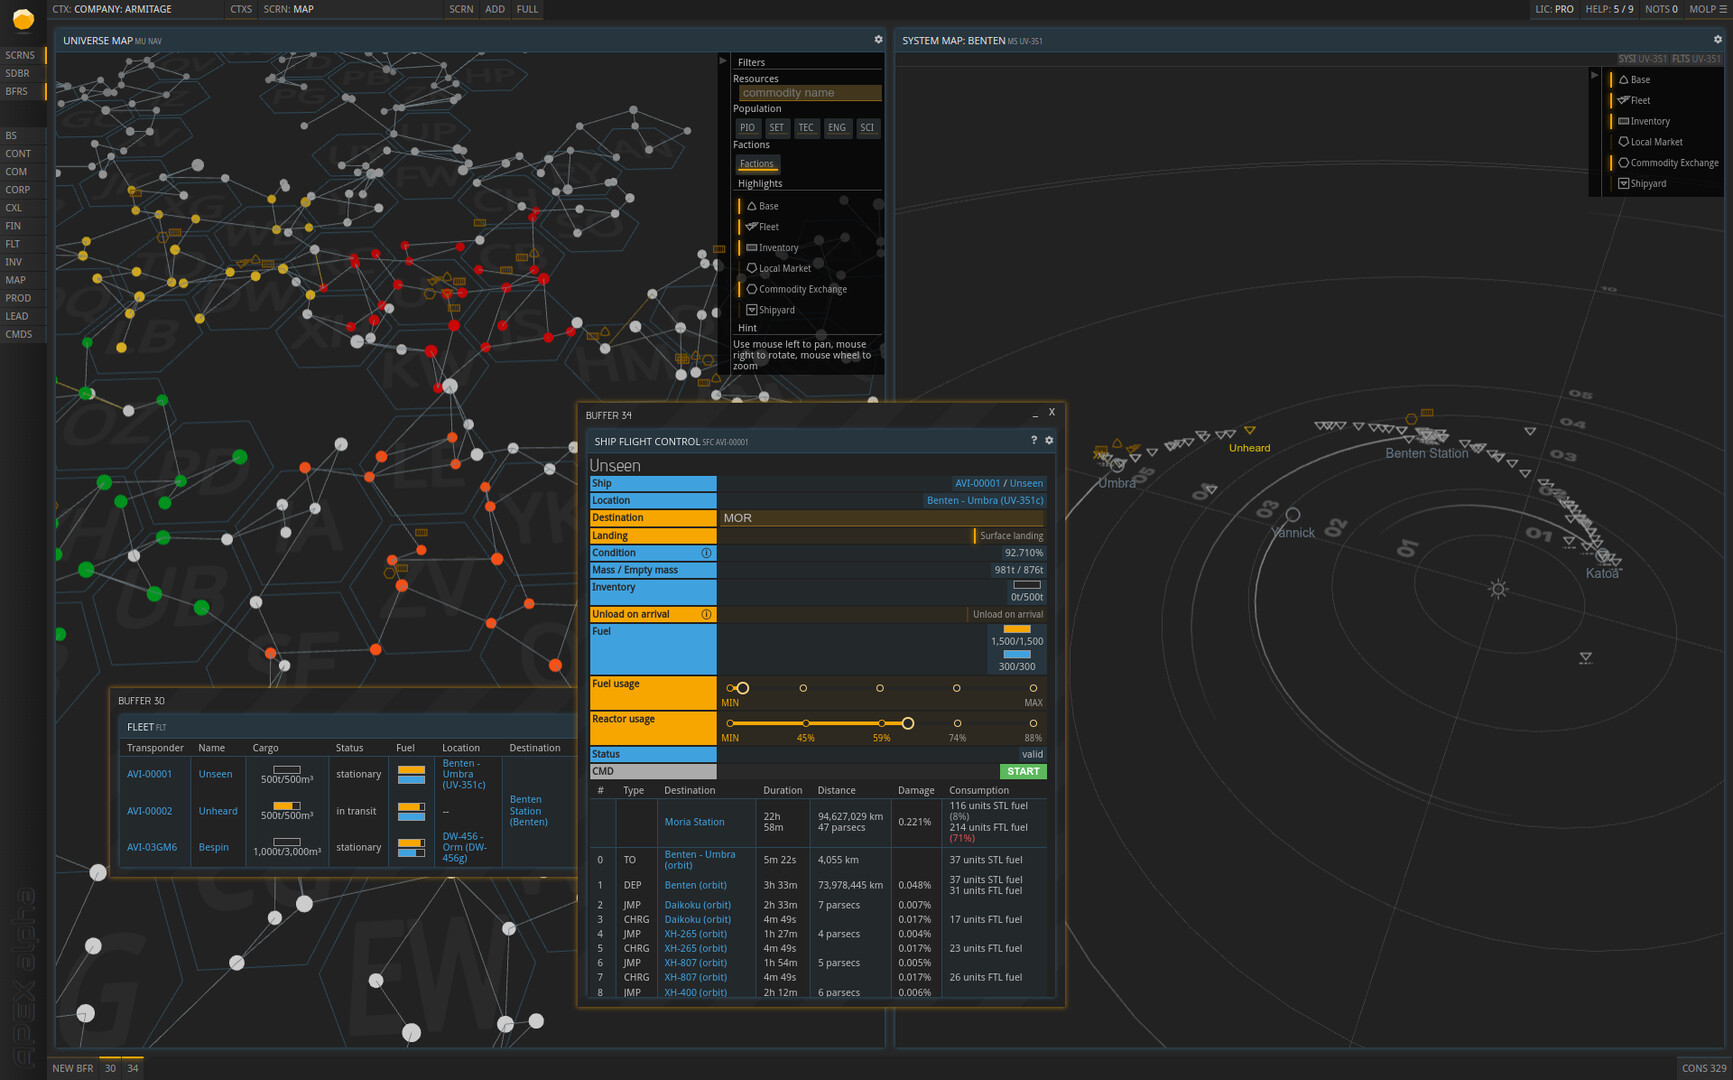The image size is (1733, 1080).
Task: Open the MOR destination field dropdown
Action: (x=880, y=518)
